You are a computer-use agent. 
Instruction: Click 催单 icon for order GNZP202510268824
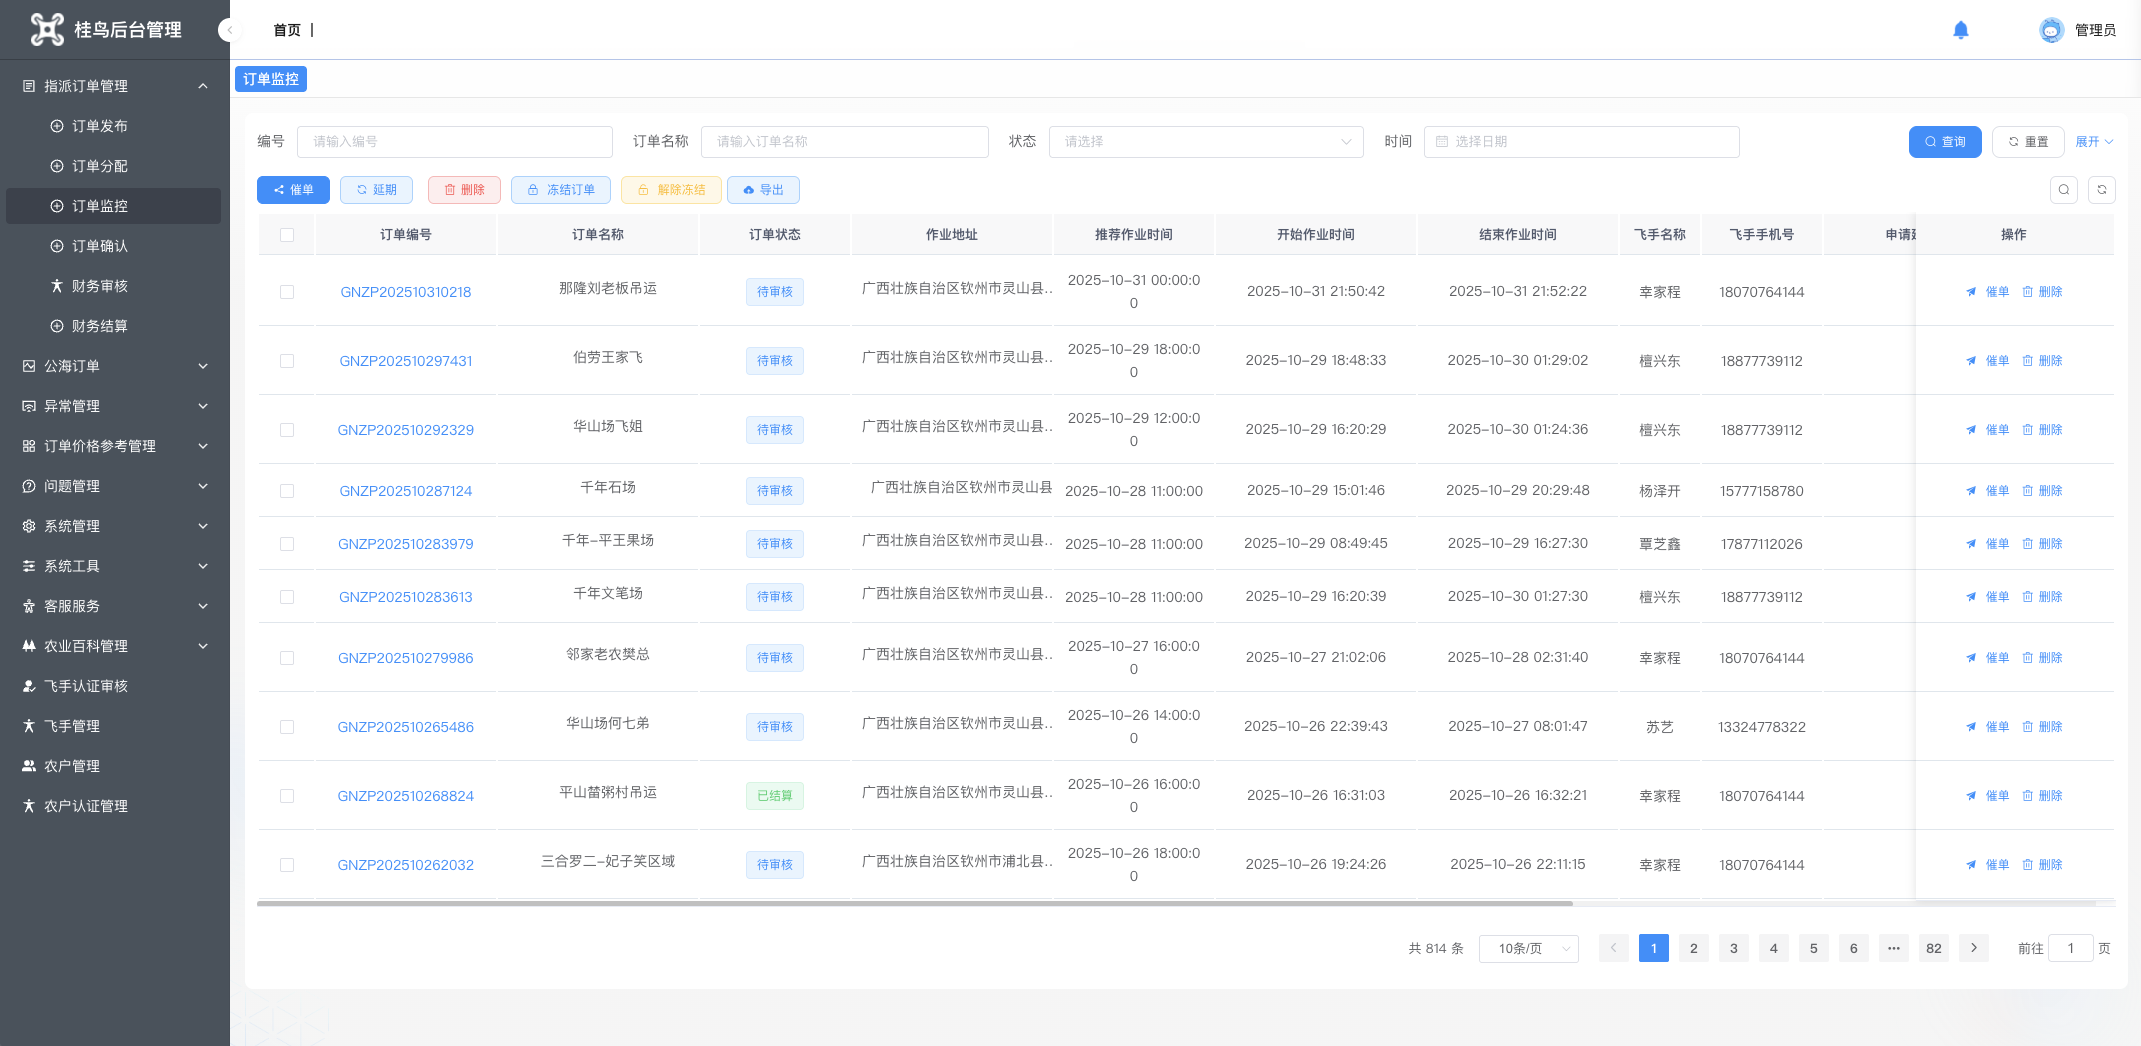1971,796
